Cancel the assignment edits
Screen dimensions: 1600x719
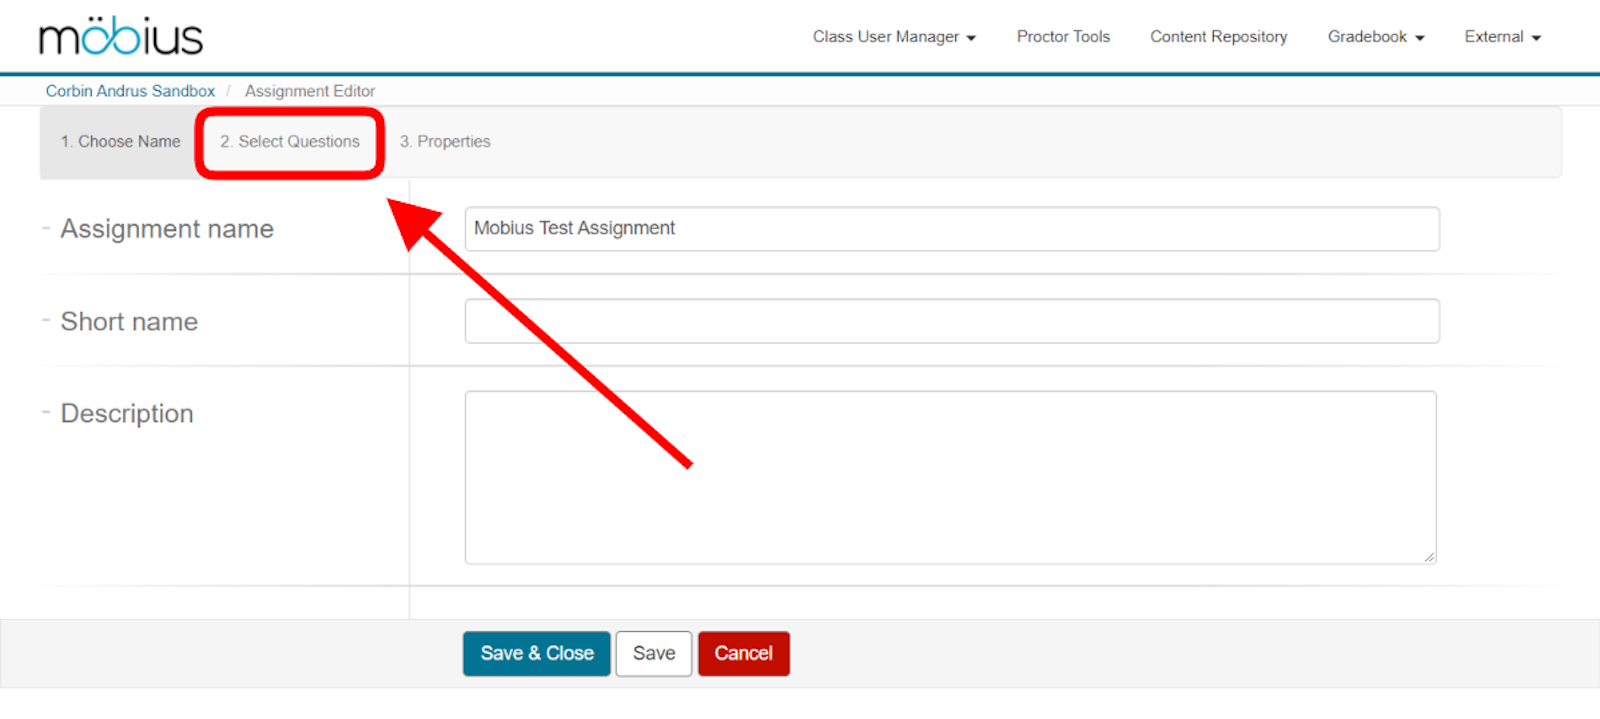pos(743,654)
